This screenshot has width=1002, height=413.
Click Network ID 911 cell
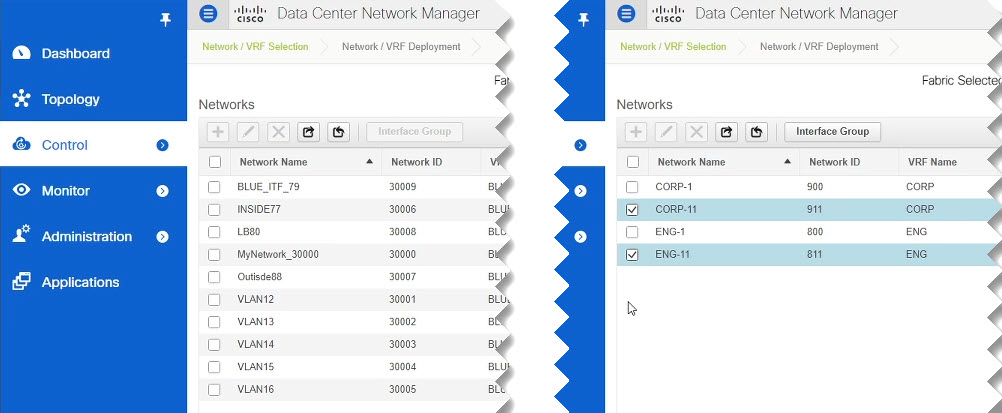coord(815,210)
